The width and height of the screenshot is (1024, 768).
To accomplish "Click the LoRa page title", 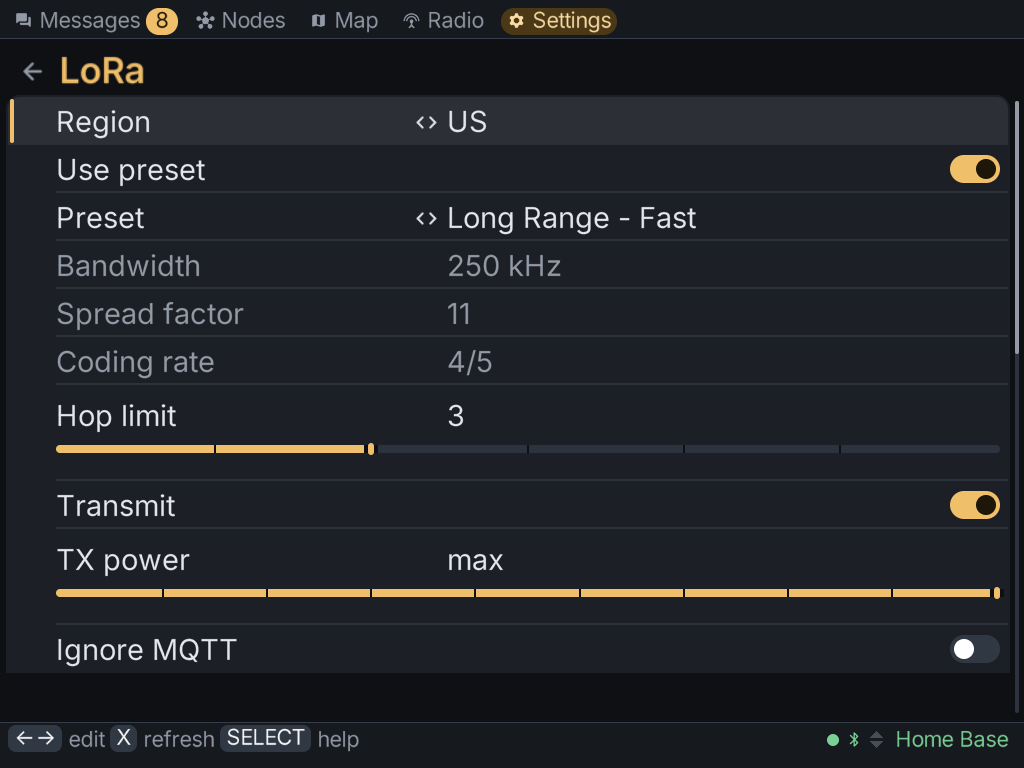I will (102, 71).
